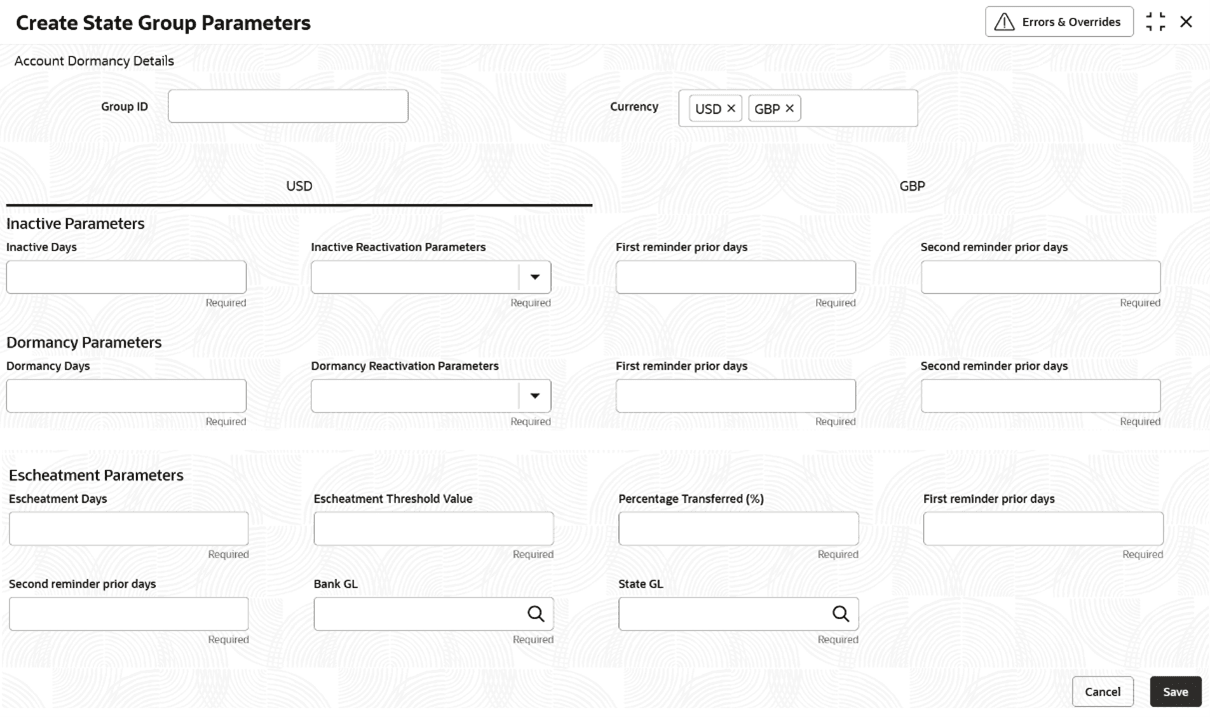Focus the Percentage Transferred (%) field

pos(738,529)
